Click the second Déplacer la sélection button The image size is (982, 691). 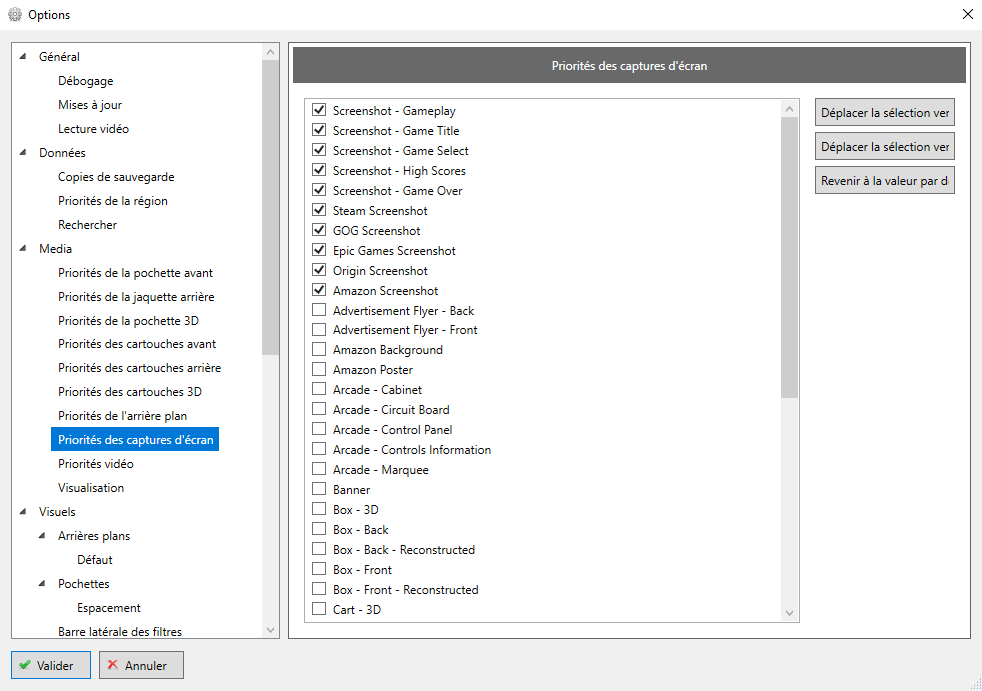[884, 146]
